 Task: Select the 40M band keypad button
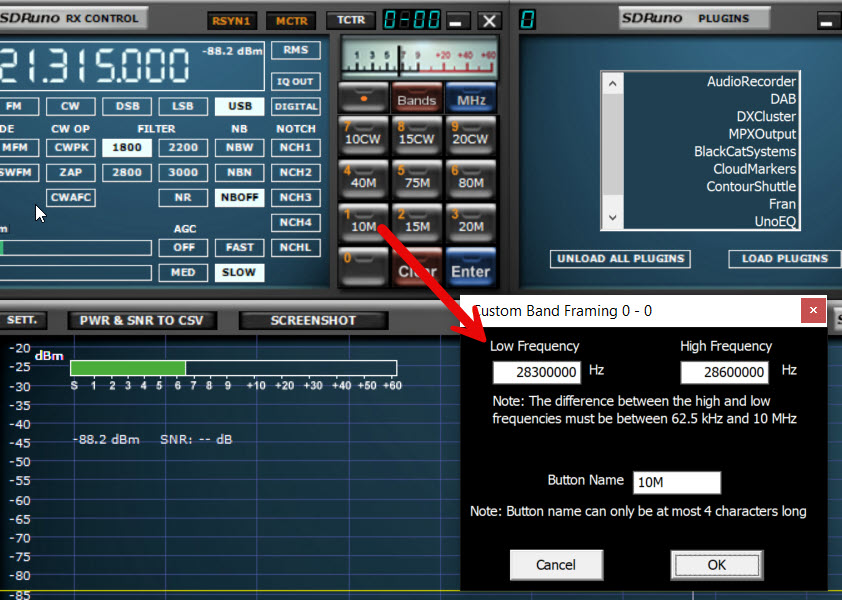pos(363,179)
